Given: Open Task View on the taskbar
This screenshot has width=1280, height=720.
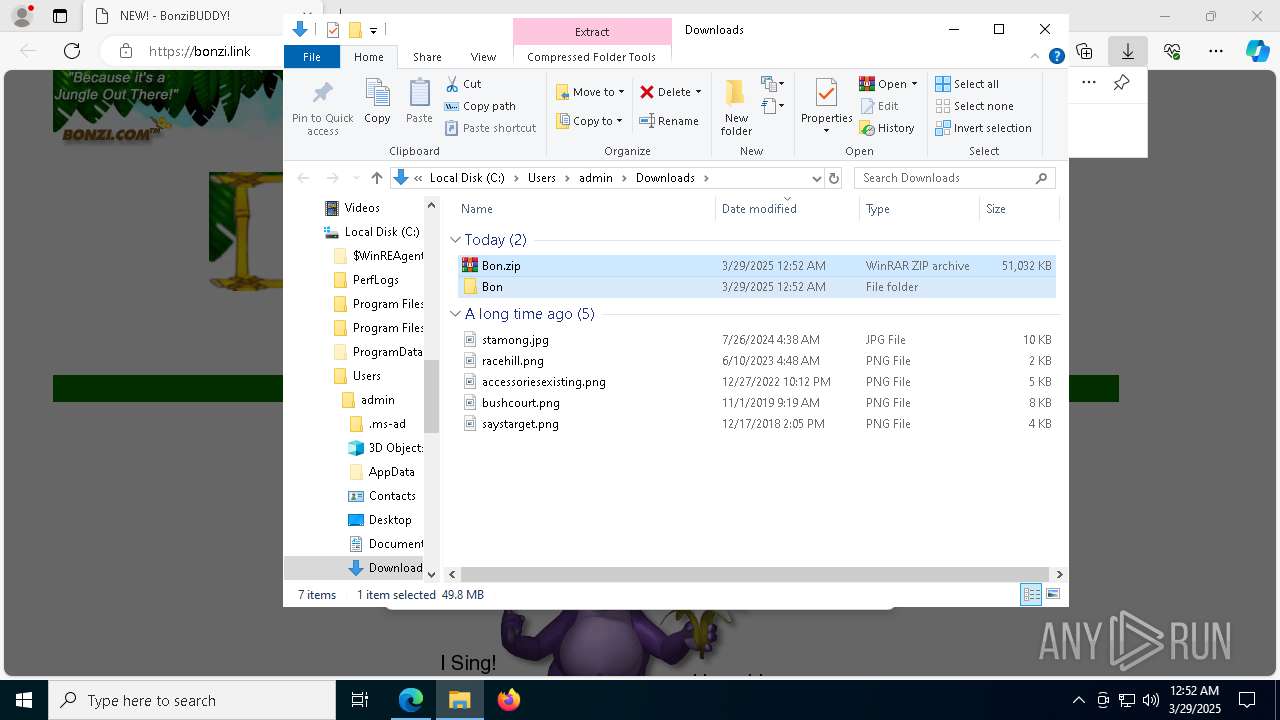Looking at the screenshot, I should 360,700.
